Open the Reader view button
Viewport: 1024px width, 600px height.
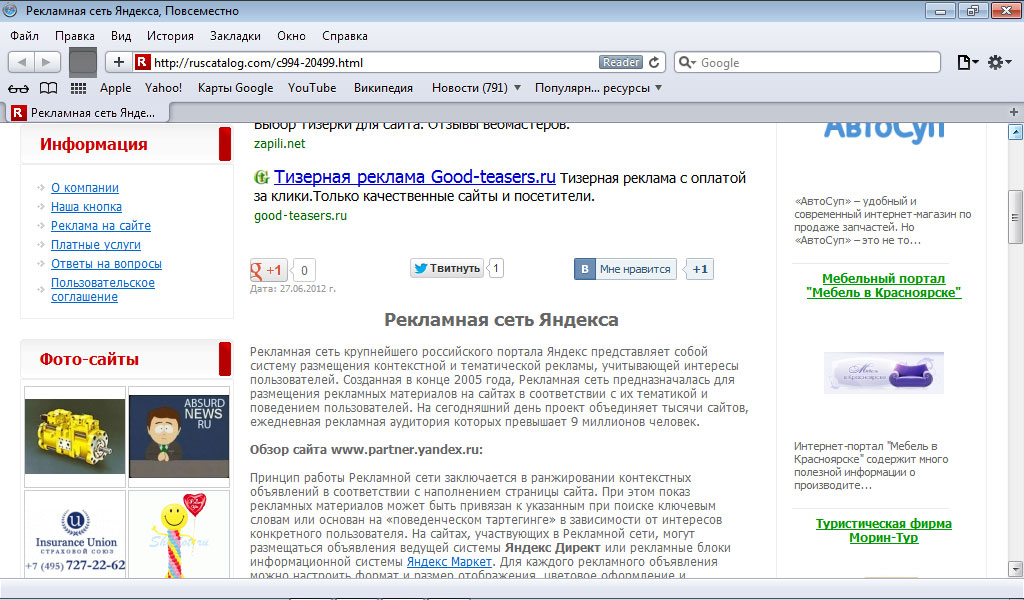click(621, 62)
